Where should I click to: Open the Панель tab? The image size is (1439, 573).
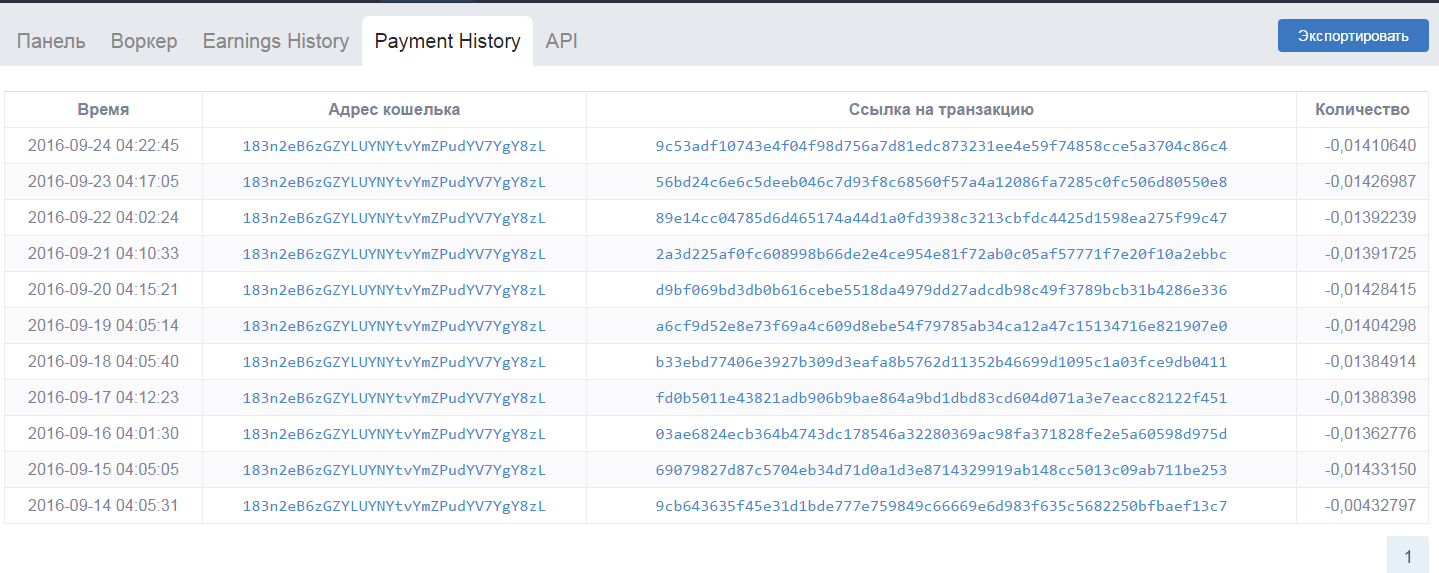point(51,41)
